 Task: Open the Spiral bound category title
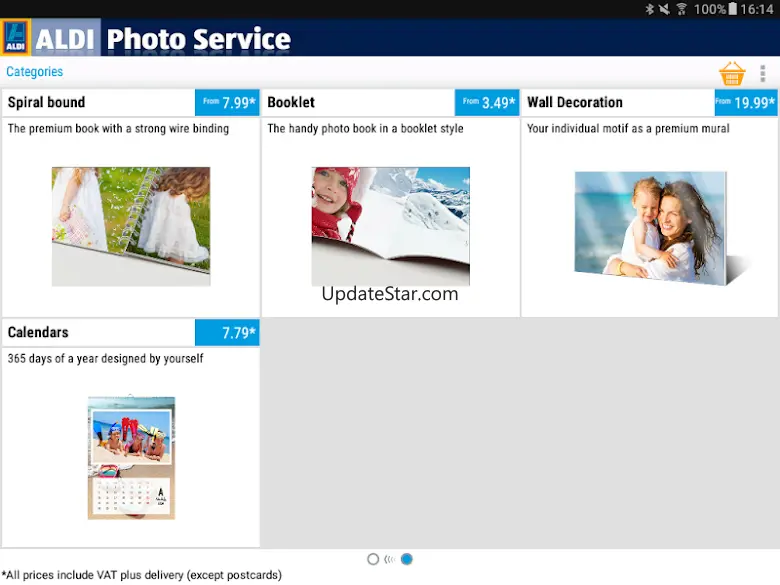click(x=46, y=102)
